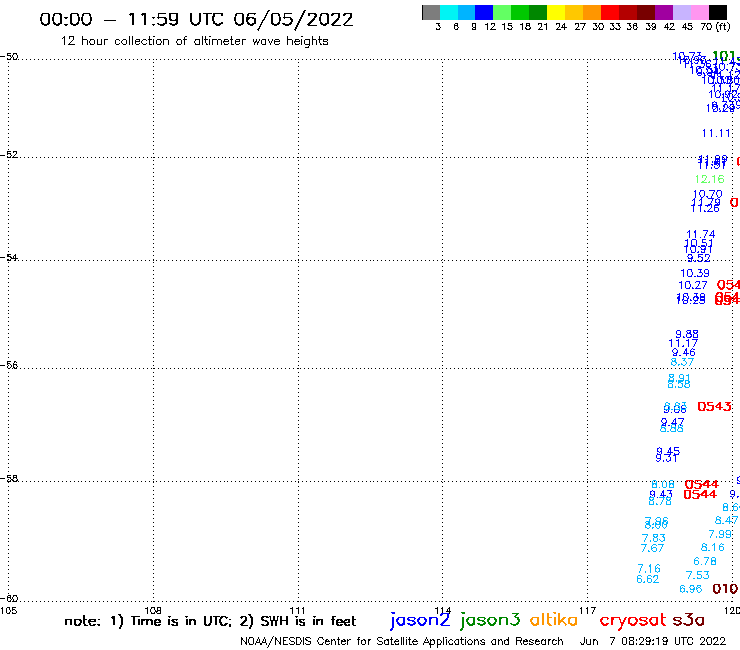Click the gray swatch in the color scale
The image size is (740, 650).
431,12
